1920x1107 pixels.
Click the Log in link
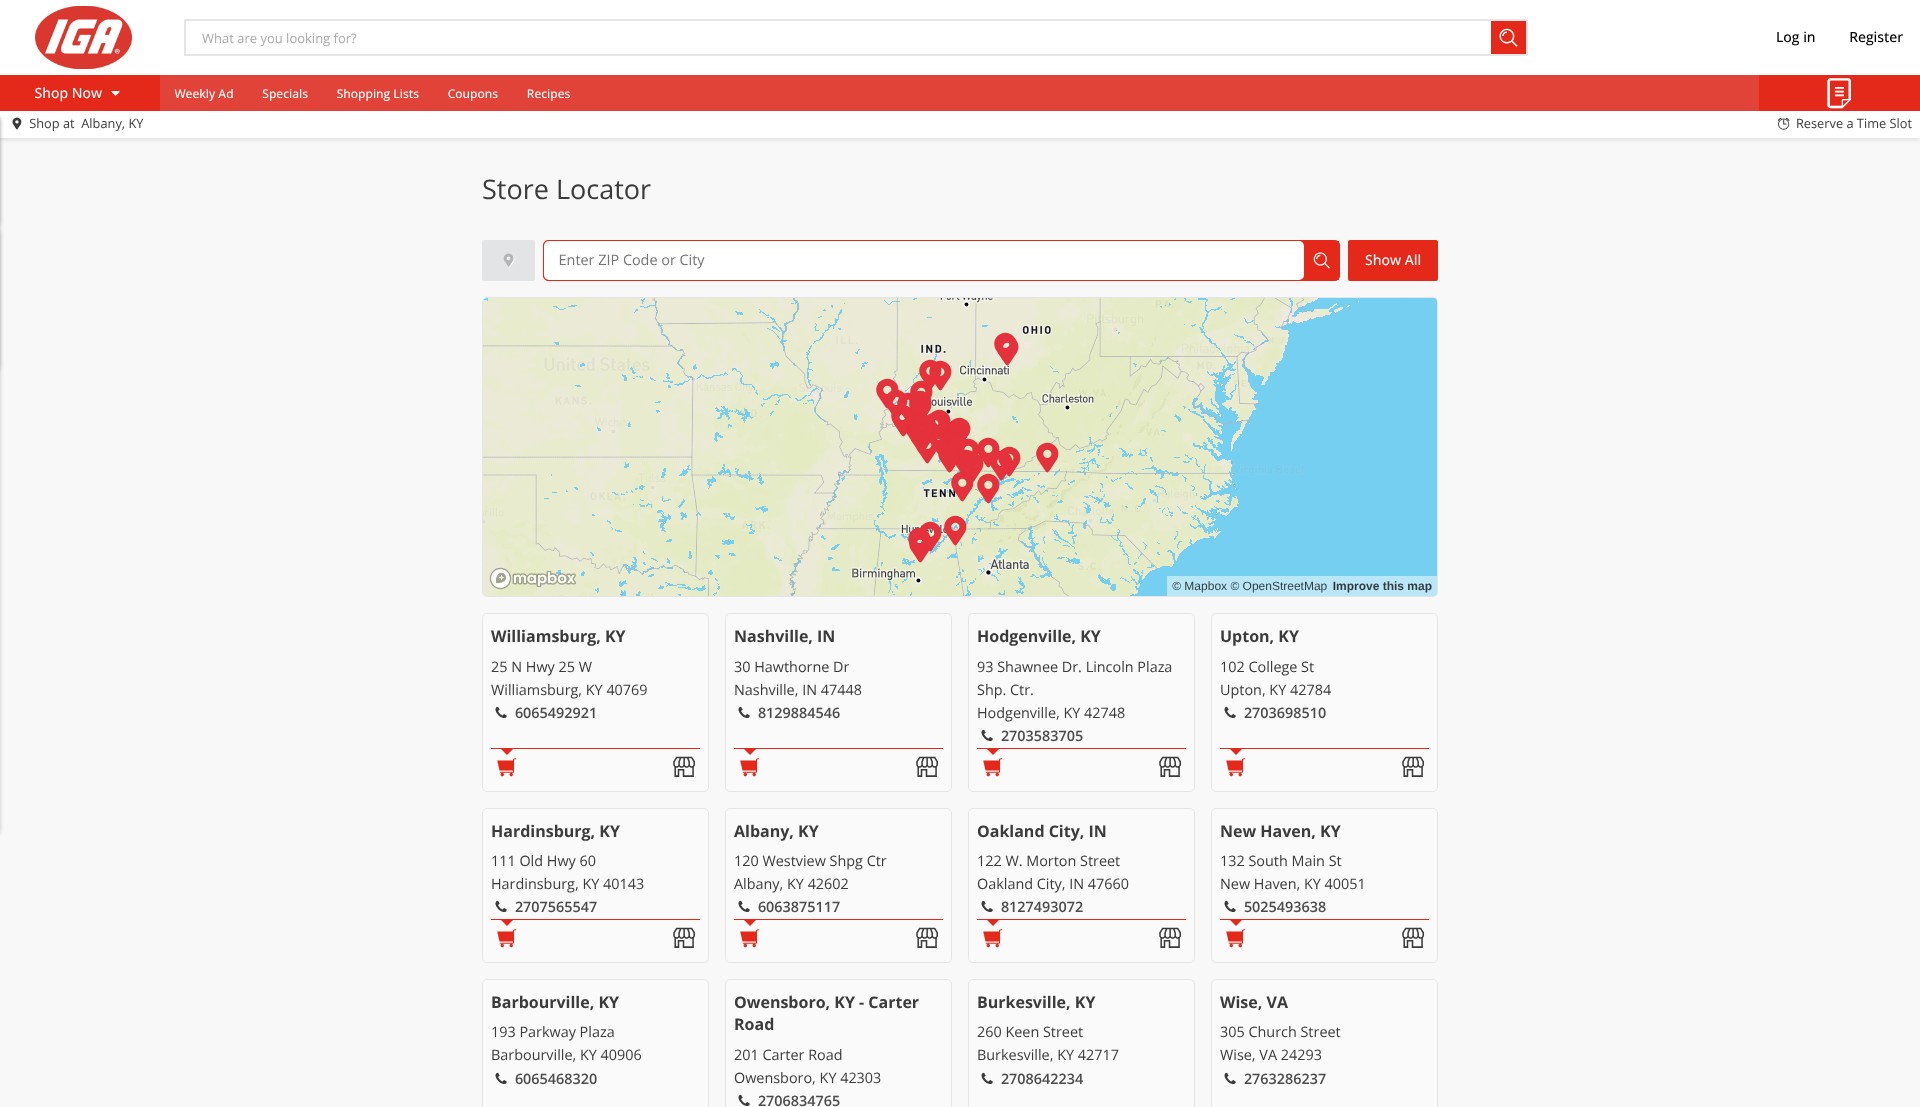pos(1795,37)
